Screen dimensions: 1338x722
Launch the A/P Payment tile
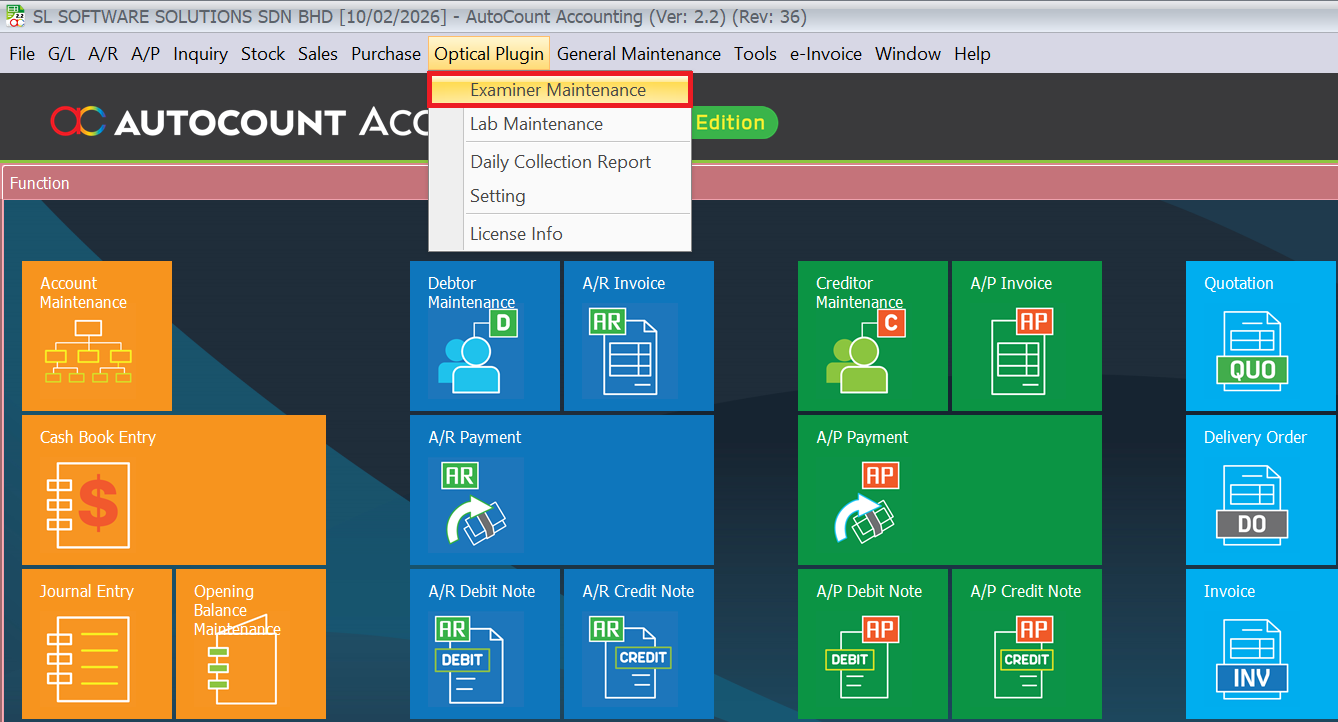click(x=949, y=490)
